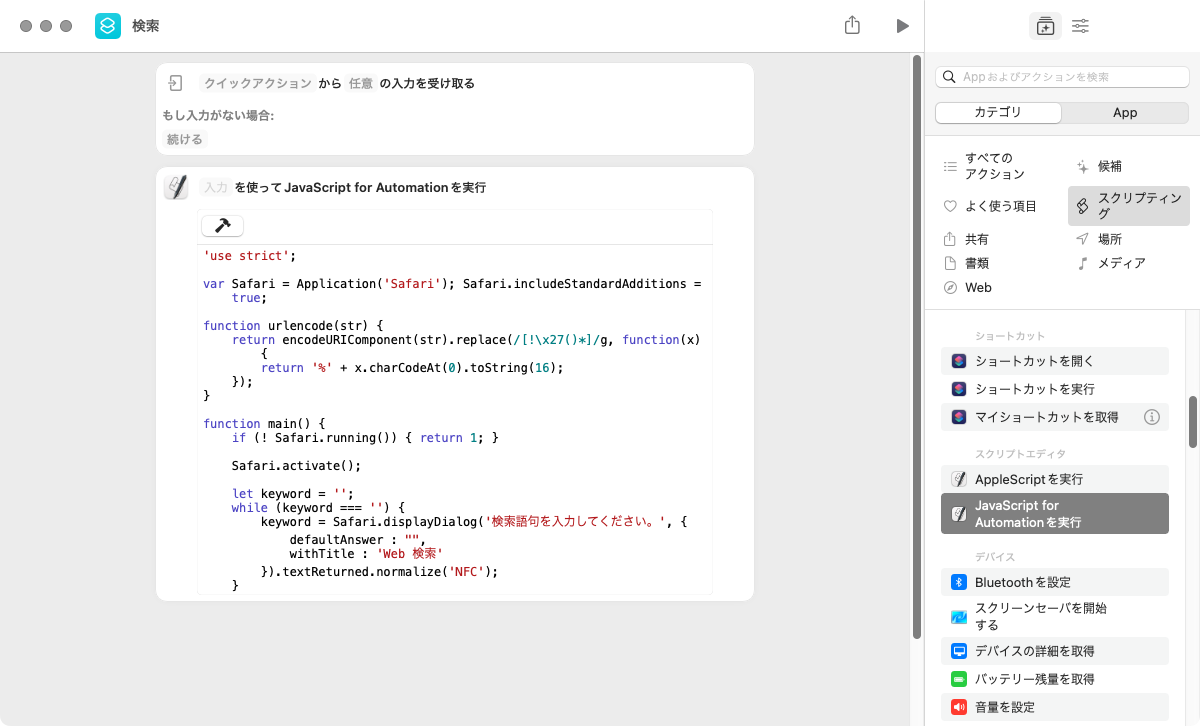The height and width of the screenshot is (726, 1200).
Task: Click the action list scrollbar
Action: click(1192, 422)
